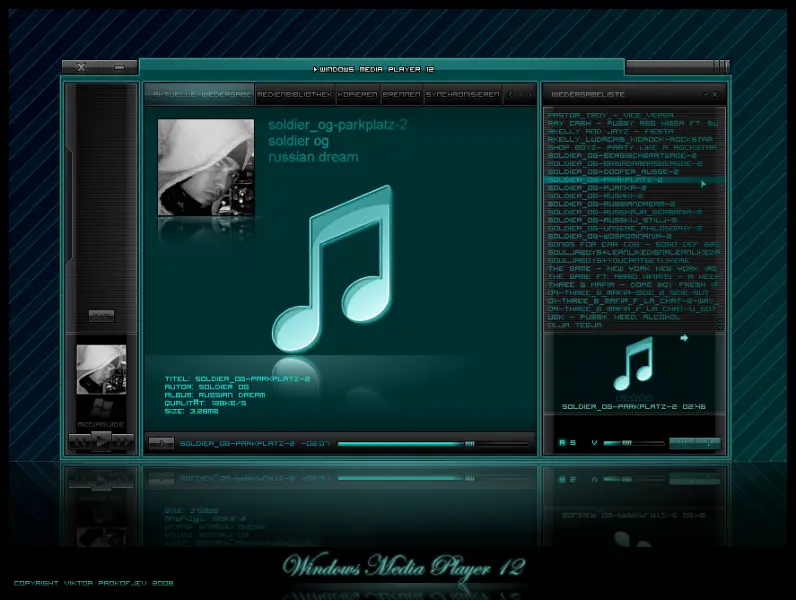This screenshot has width=796, height=600.
Task: Click the grip button at top-right corner
Action: (x=721, y=66)
